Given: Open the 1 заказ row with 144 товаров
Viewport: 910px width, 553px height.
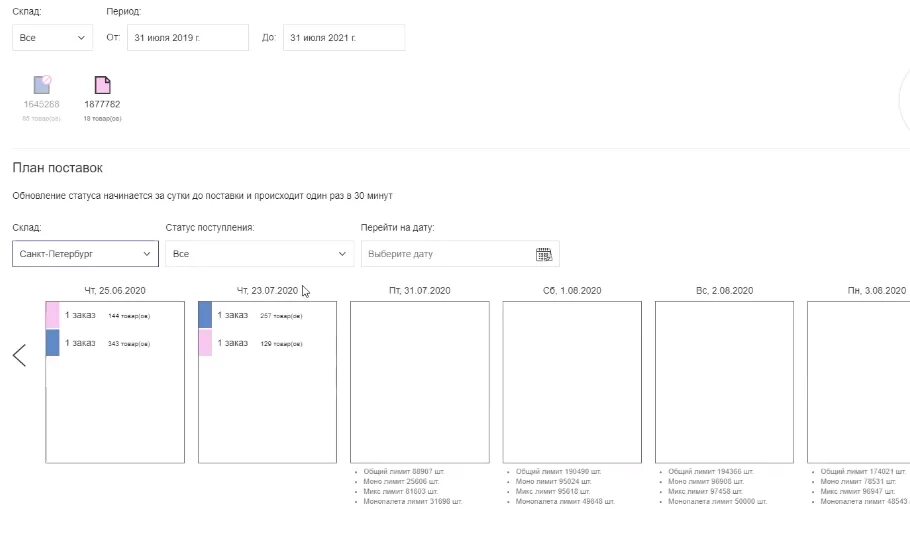Looking at the screenshot, I should click(x=115, y=315).
